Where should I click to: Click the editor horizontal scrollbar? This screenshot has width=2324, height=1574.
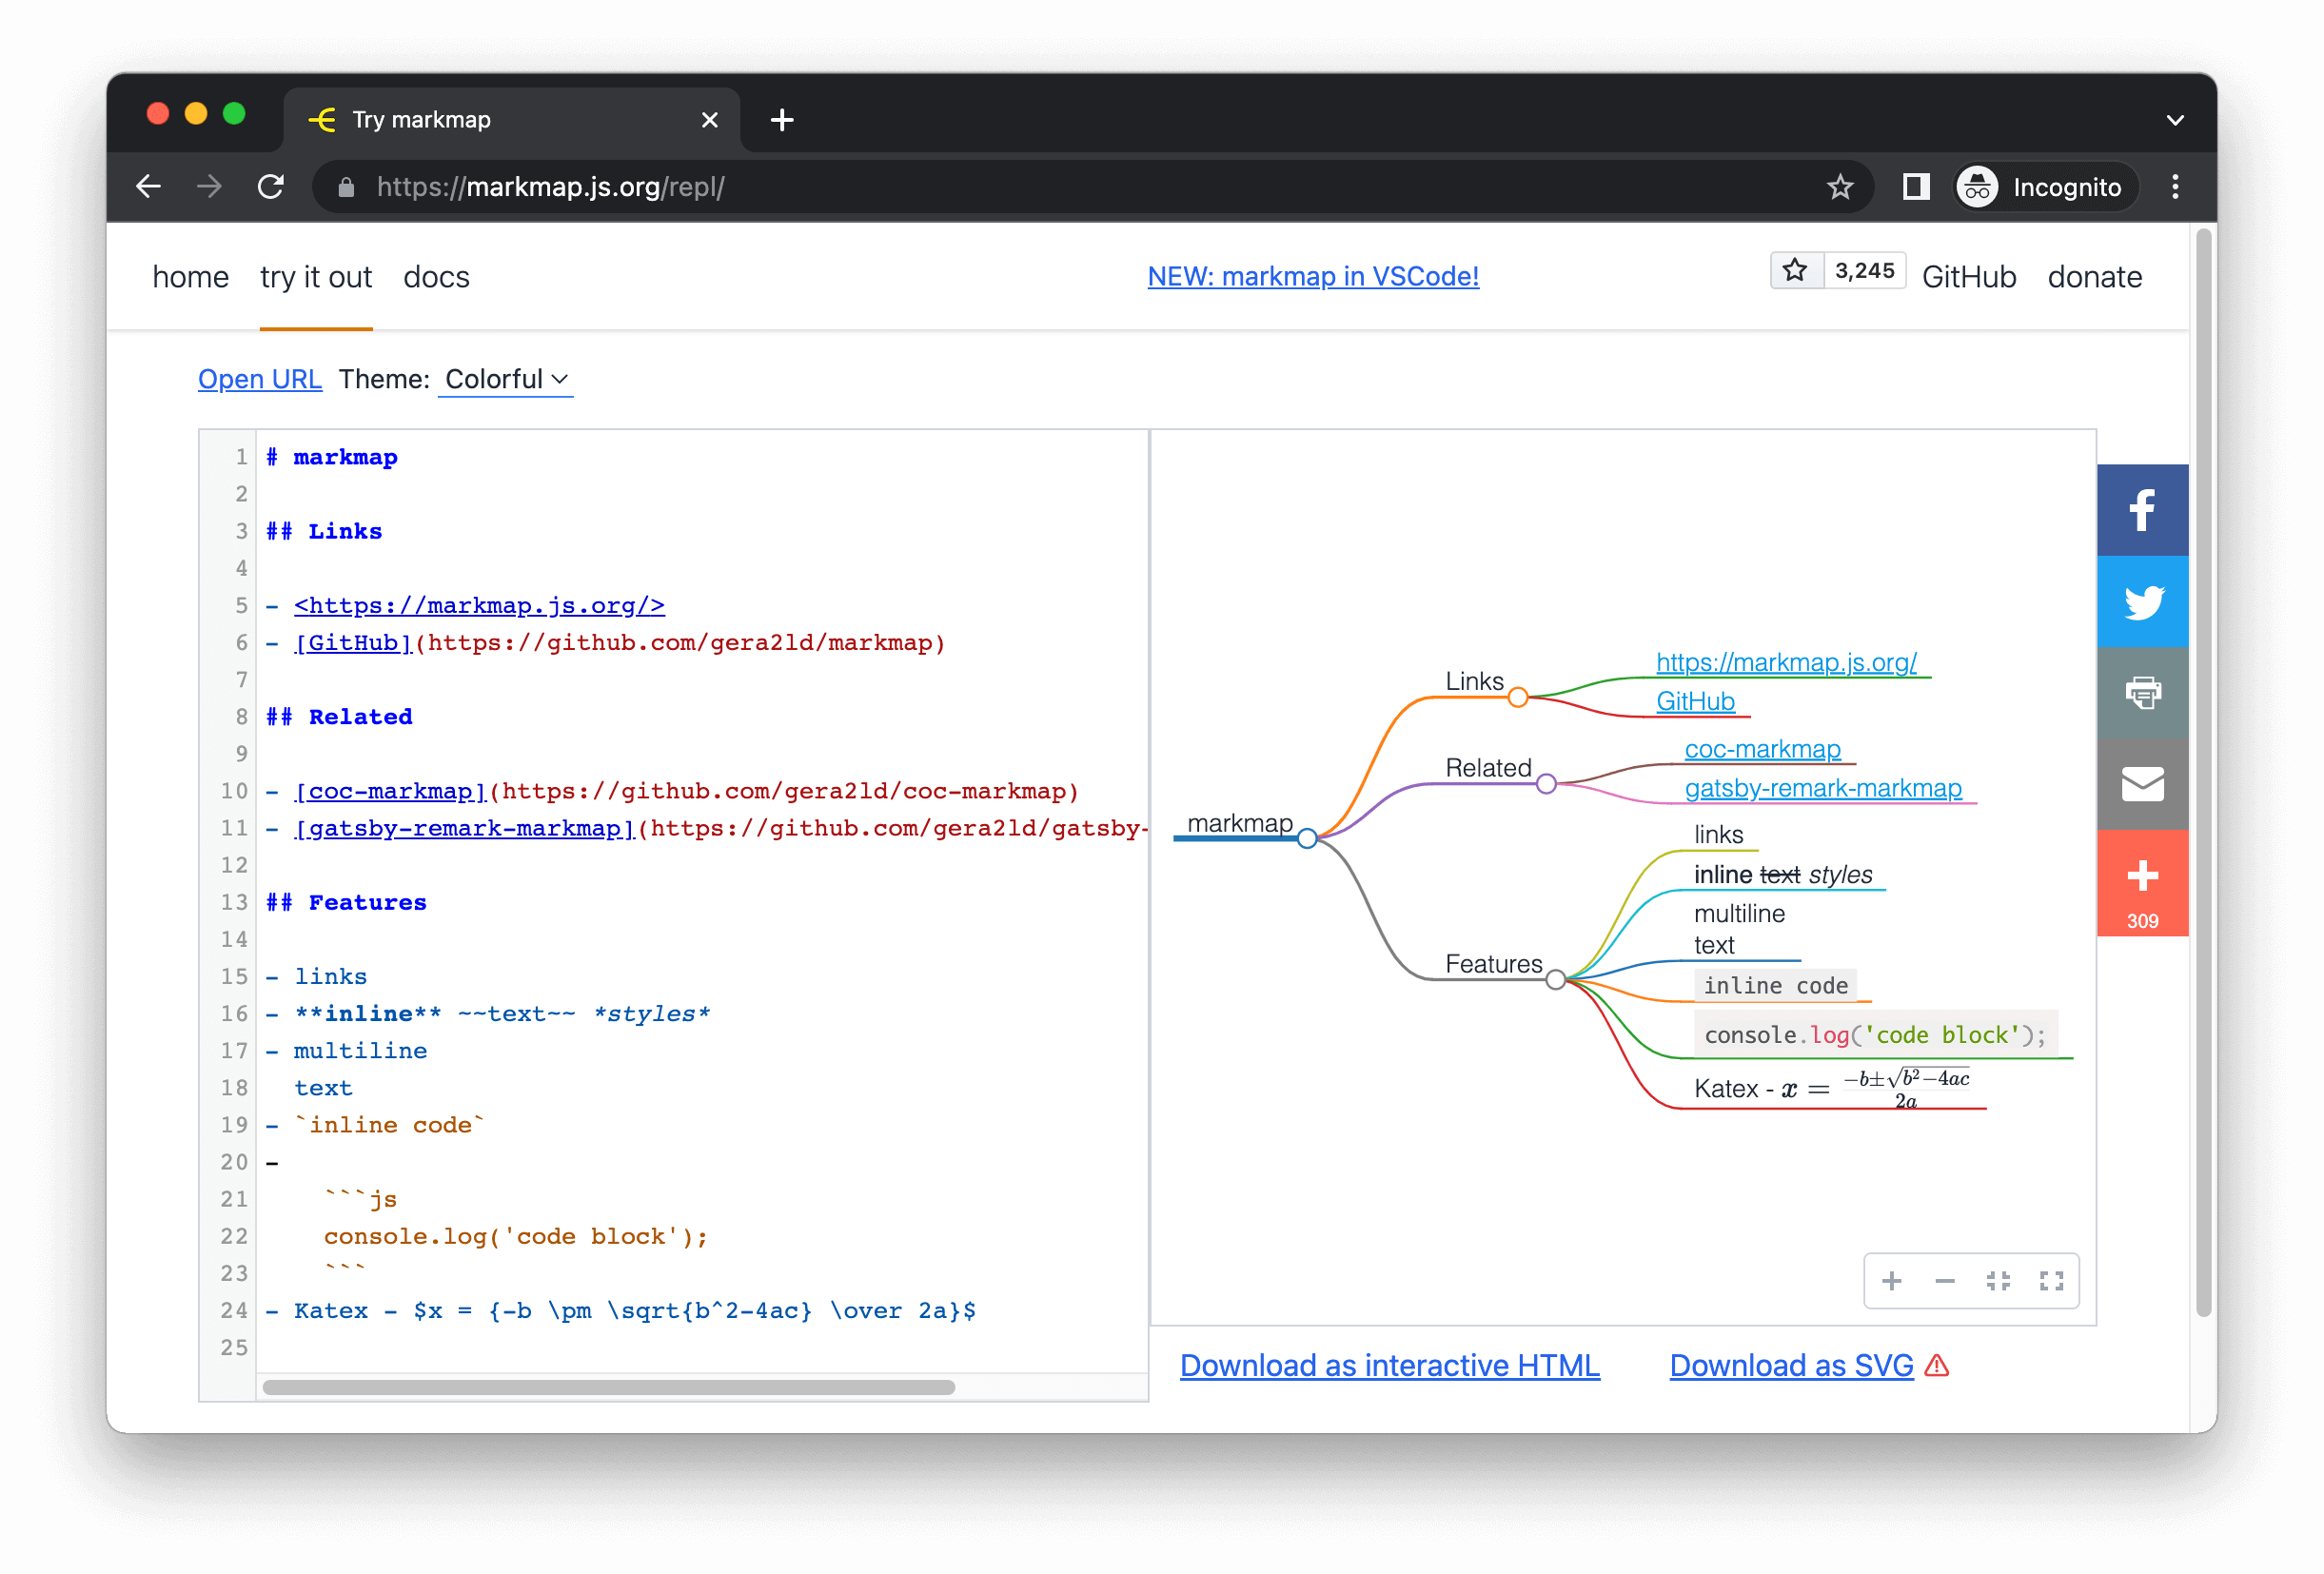pos(608,1387)
